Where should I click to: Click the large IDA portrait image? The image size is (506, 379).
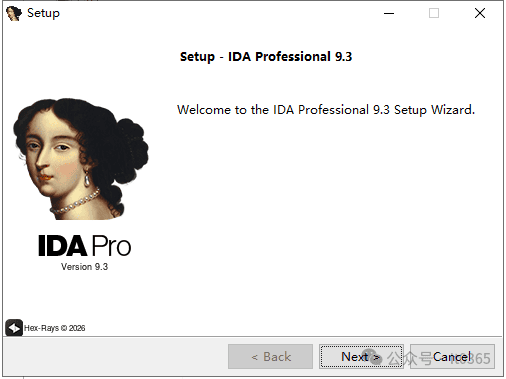81,159
